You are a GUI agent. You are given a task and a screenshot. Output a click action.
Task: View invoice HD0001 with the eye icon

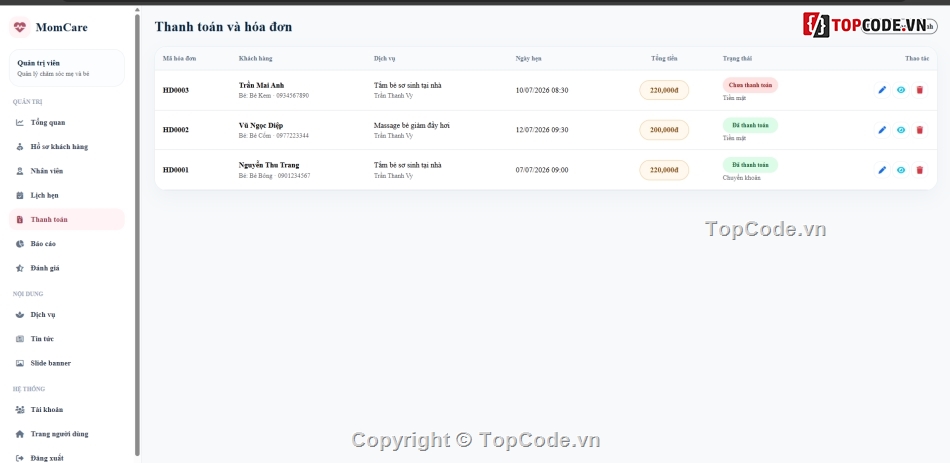pyautogui.click(x=900, y=170)
